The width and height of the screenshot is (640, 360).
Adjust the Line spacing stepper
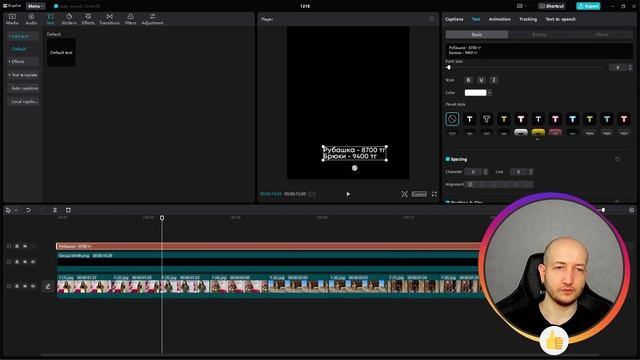[x=531, y=172]
